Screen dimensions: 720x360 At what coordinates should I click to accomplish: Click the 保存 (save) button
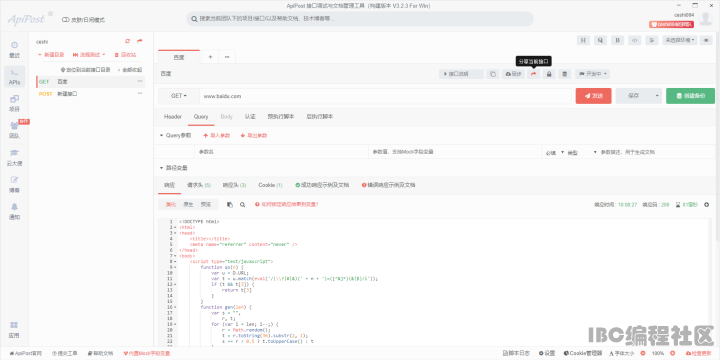point(634,96)
